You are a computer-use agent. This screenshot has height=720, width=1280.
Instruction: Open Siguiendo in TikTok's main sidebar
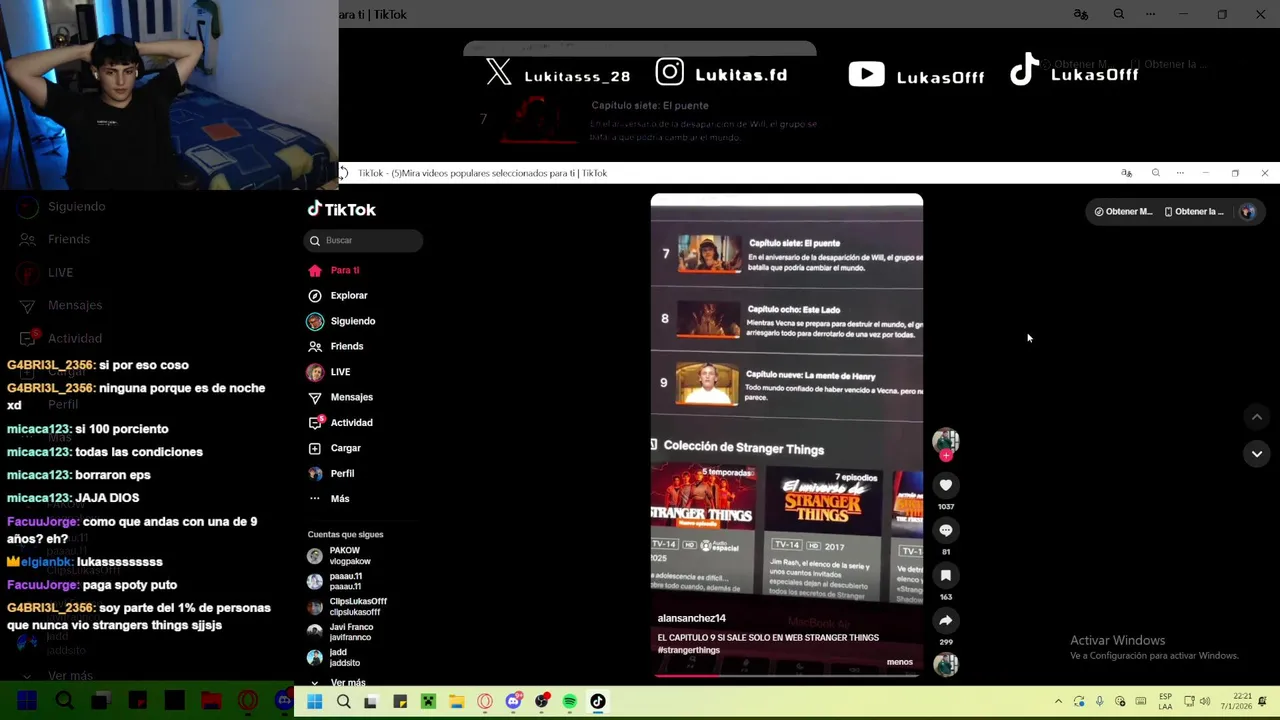[342, 321]
